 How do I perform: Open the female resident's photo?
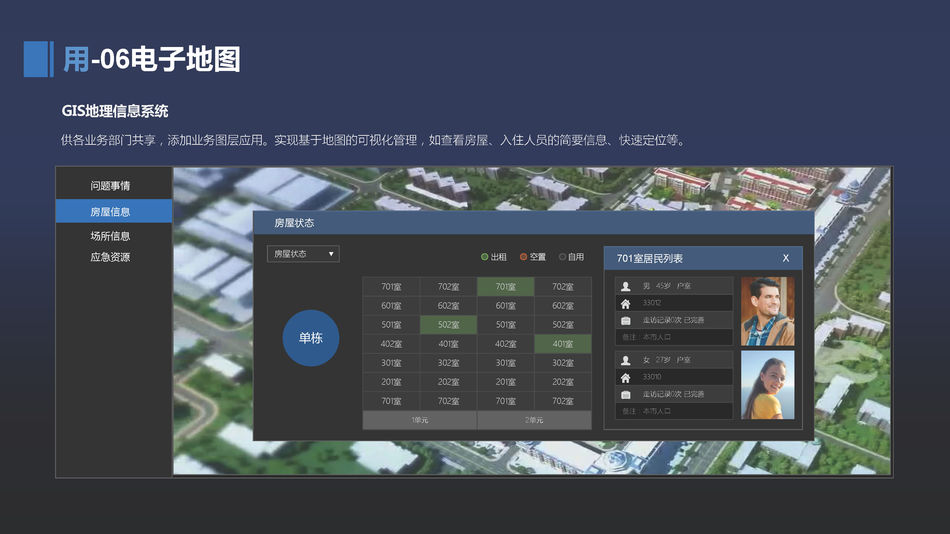(767, 385)
